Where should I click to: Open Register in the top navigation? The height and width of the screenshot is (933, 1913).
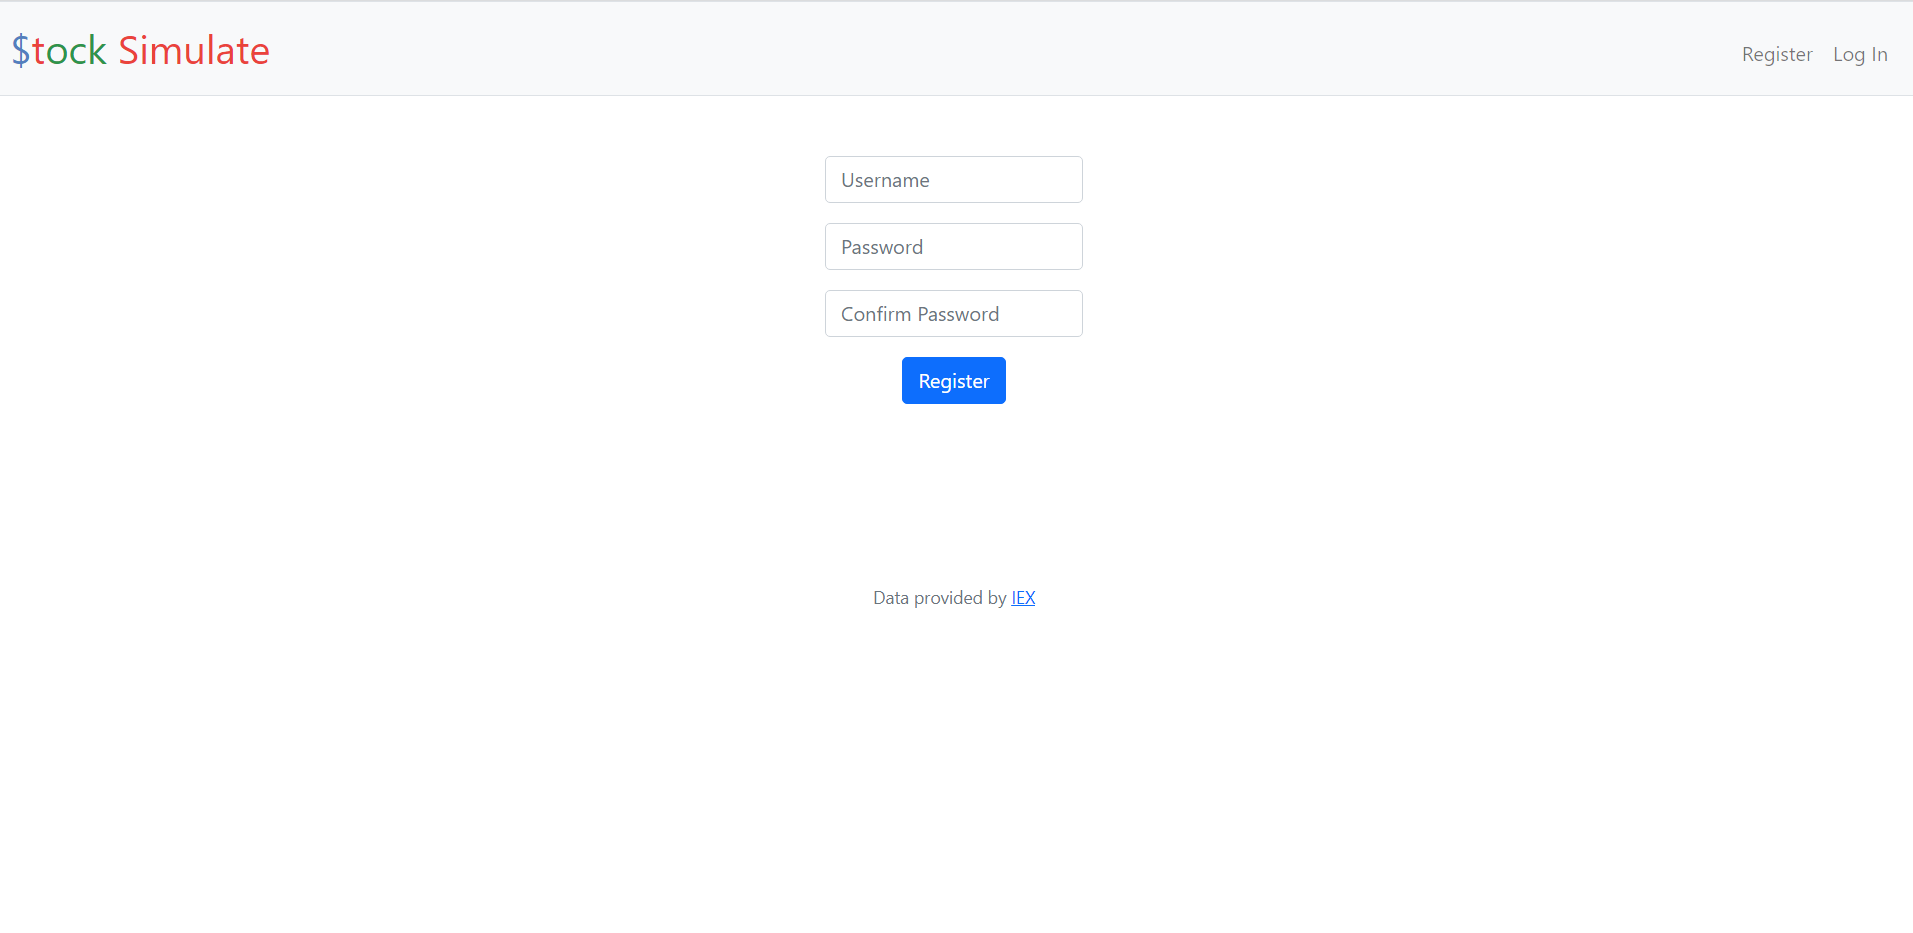[x=1777, y=54]
